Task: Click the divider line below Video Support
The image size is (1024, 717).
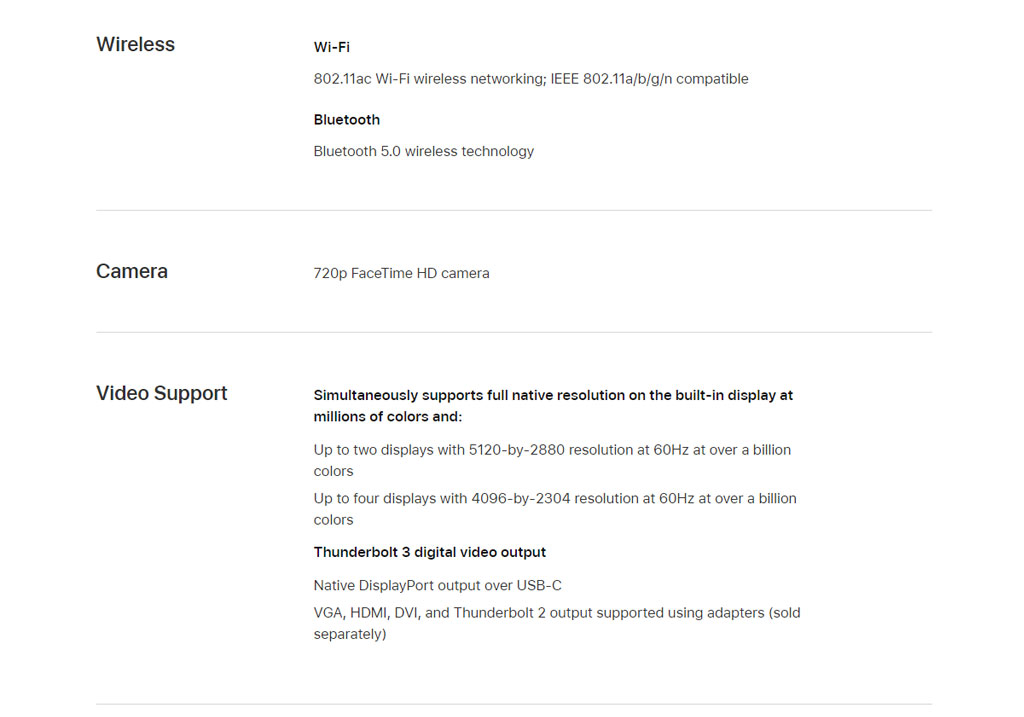Action: pos(514,704)
